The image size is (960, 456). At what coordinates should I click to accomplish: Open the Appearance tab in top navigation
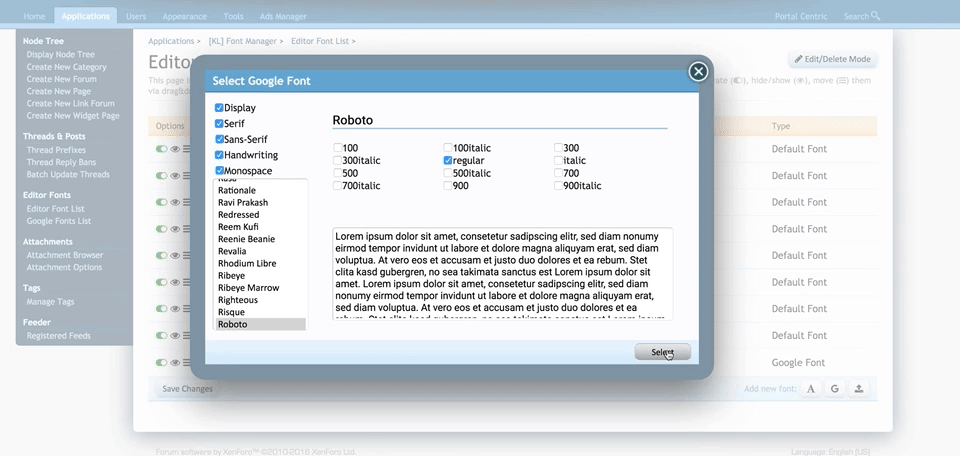coord(184,17)
